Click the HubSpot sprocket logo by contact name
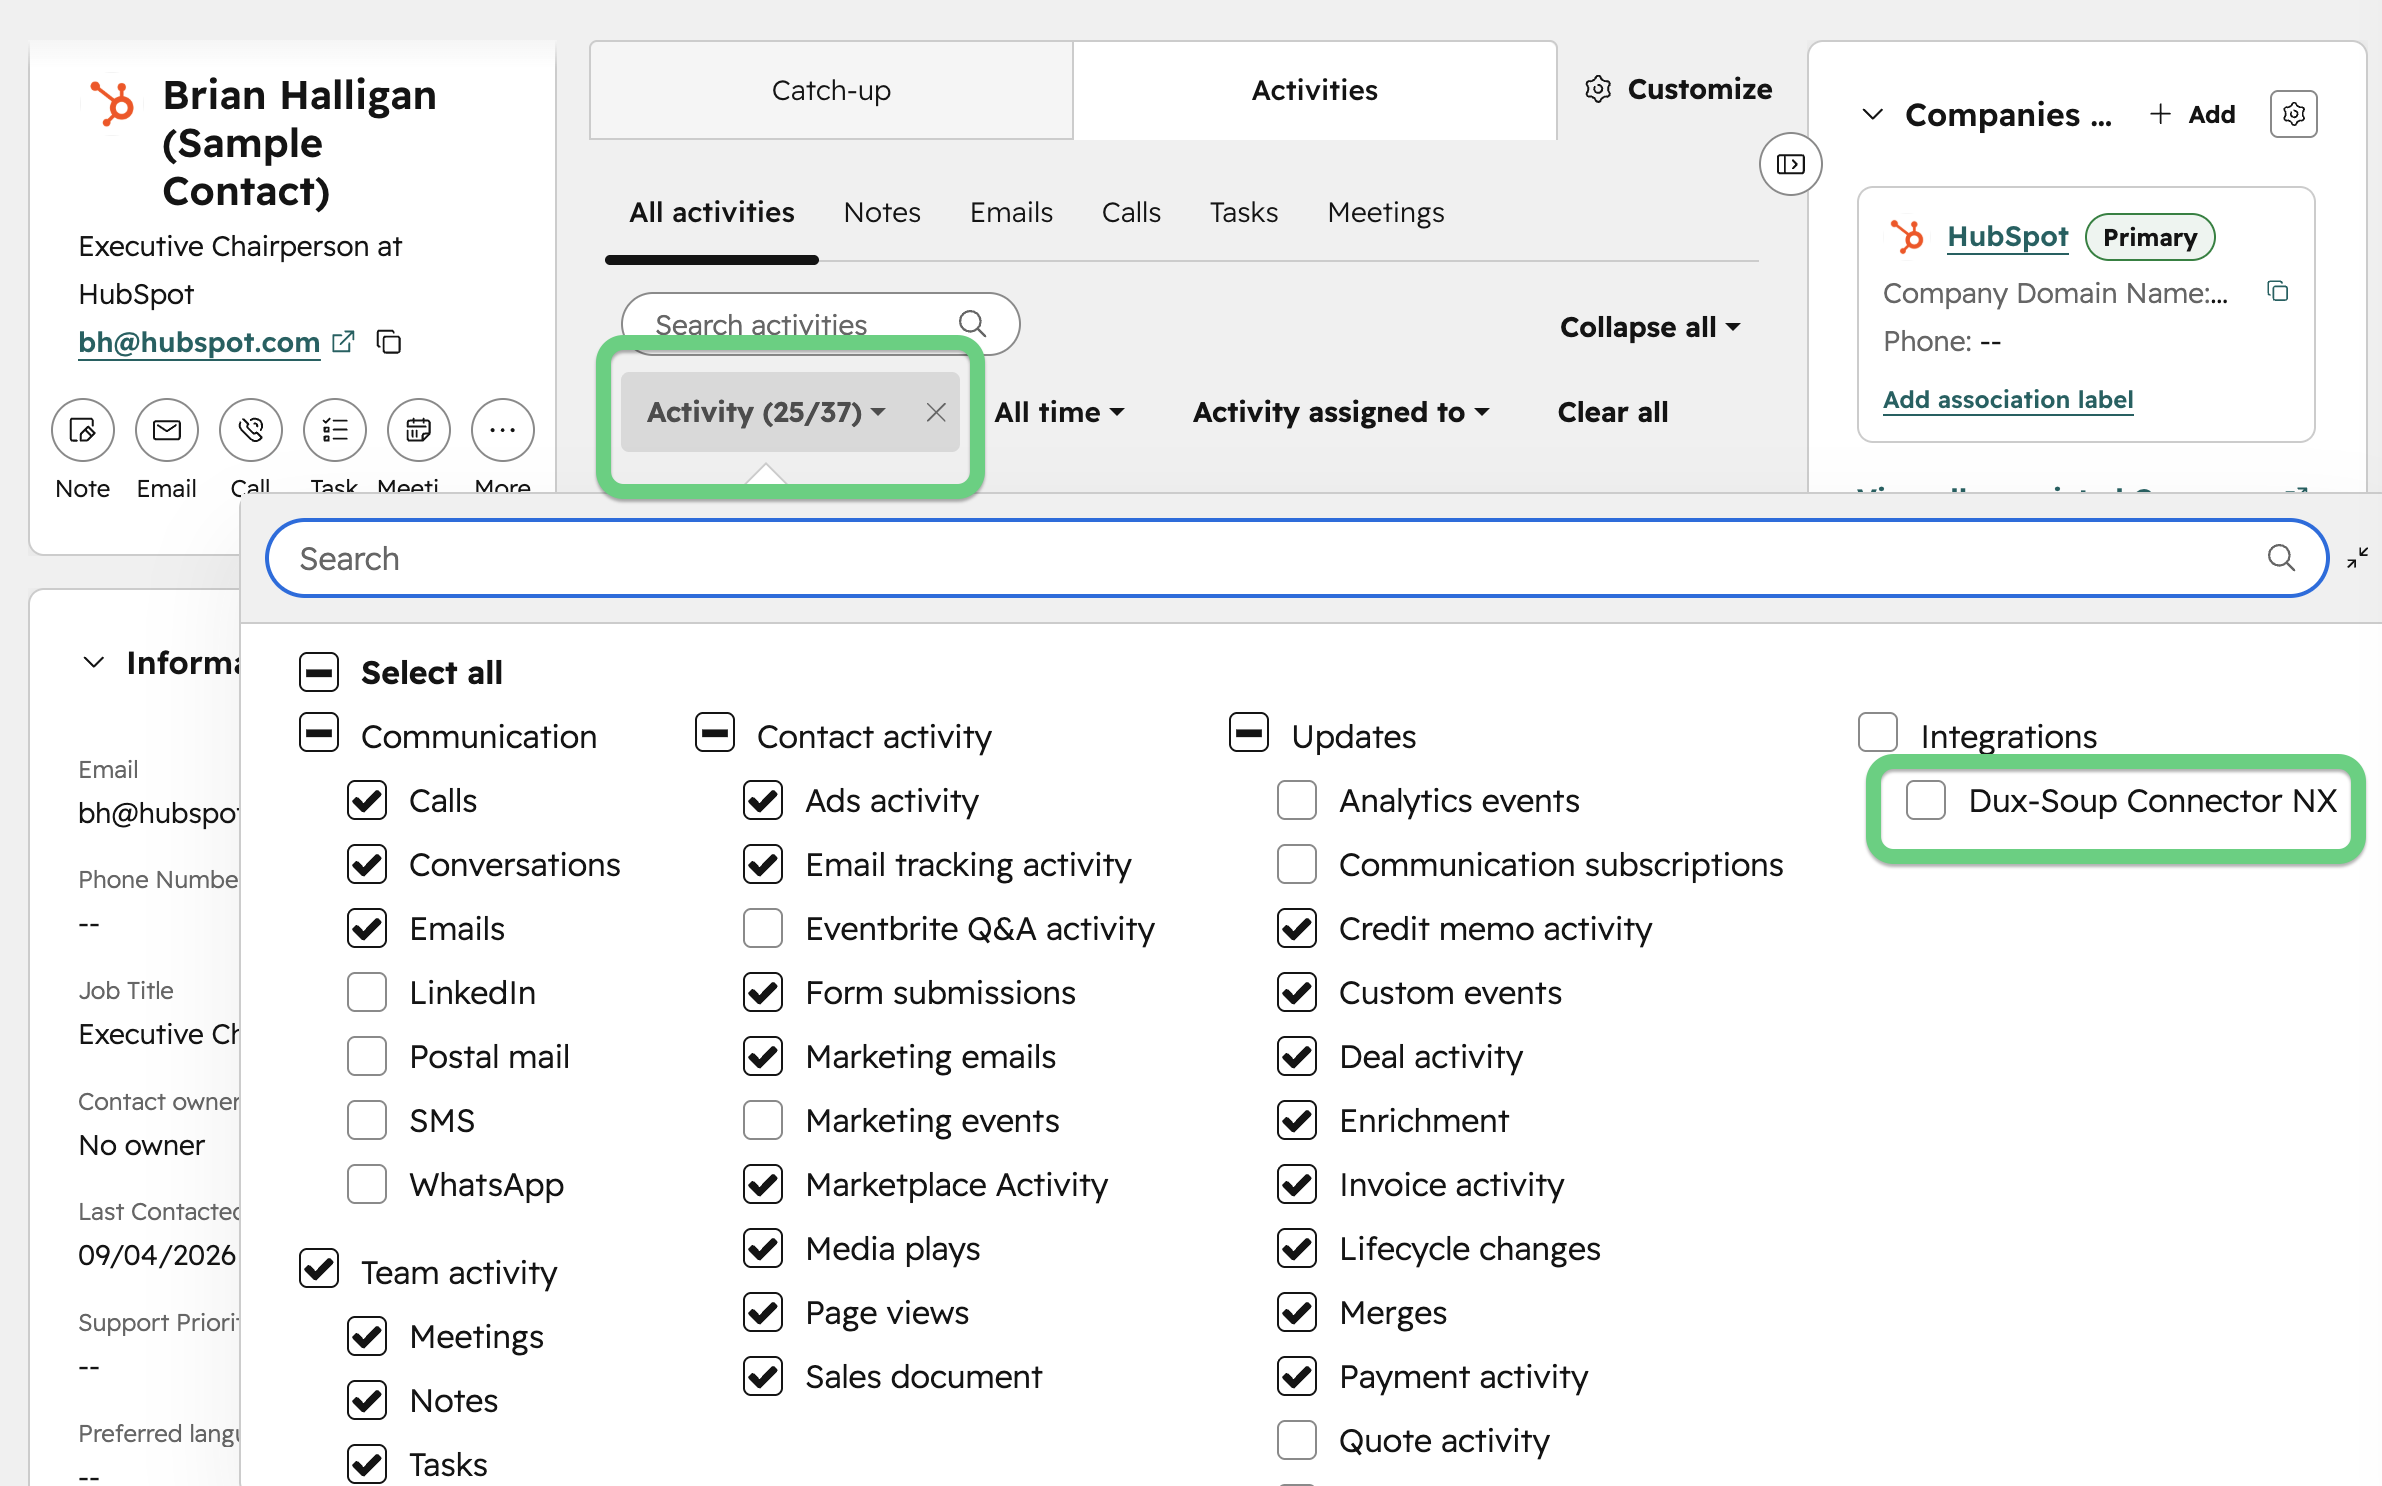 [113, 103]
